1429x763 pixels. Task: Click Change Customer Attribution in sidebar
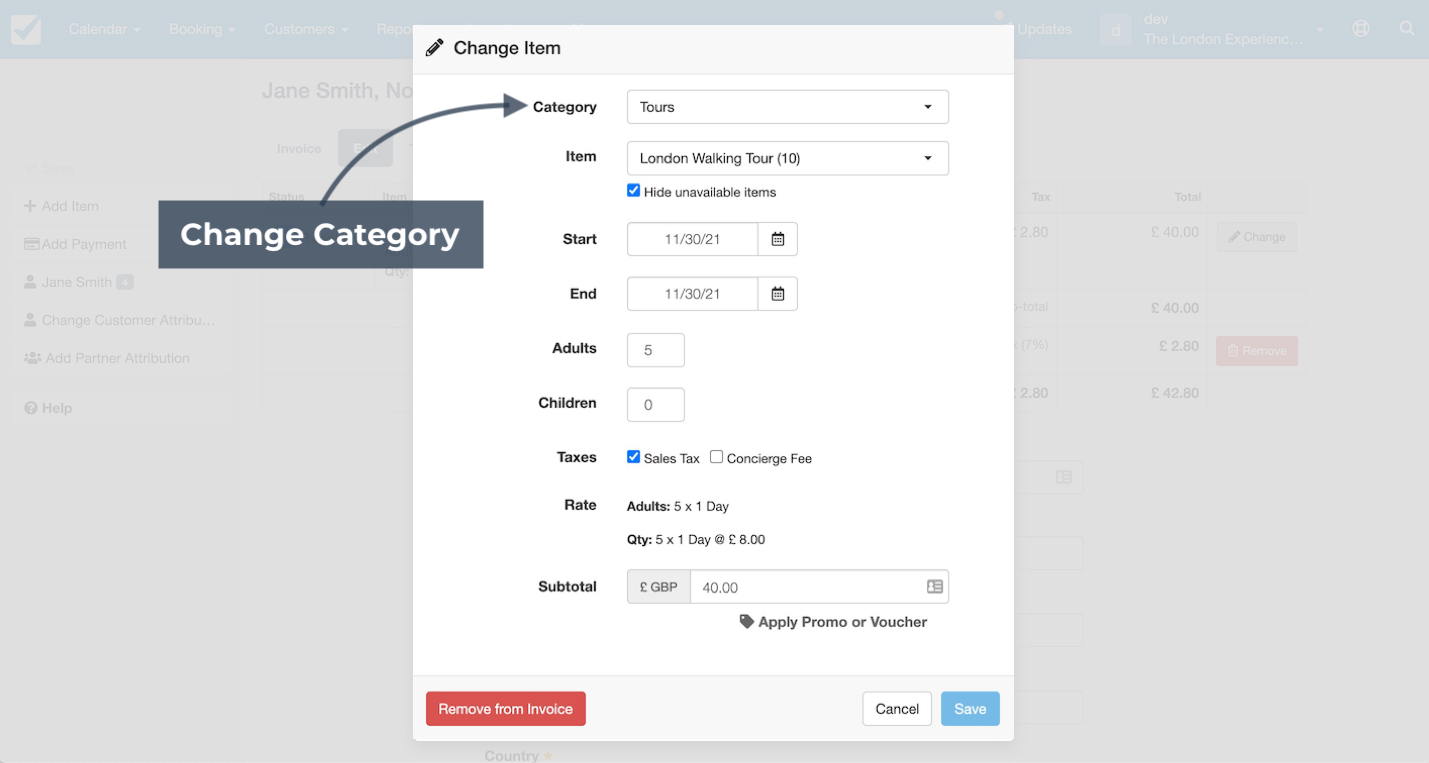click(x=122, y=320)
